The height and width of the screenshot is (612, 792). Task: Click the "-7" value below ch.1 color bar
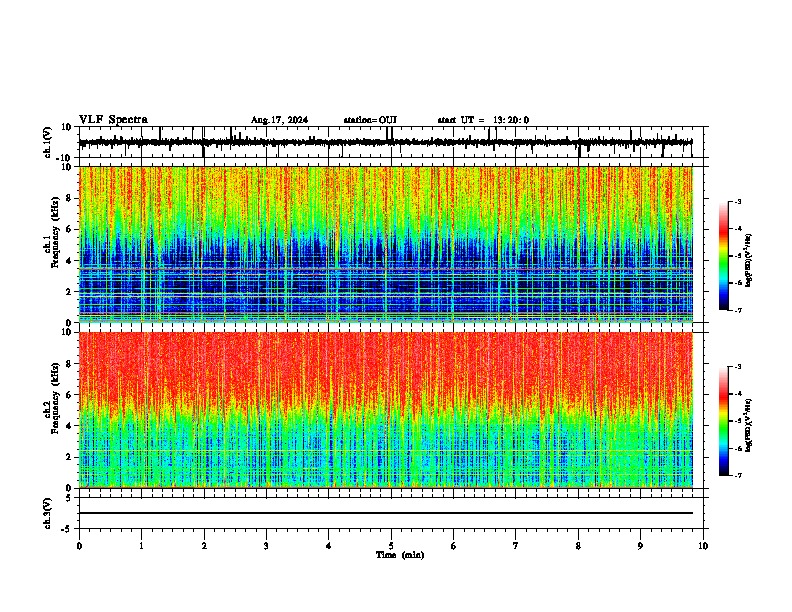[x=737, y=310]
